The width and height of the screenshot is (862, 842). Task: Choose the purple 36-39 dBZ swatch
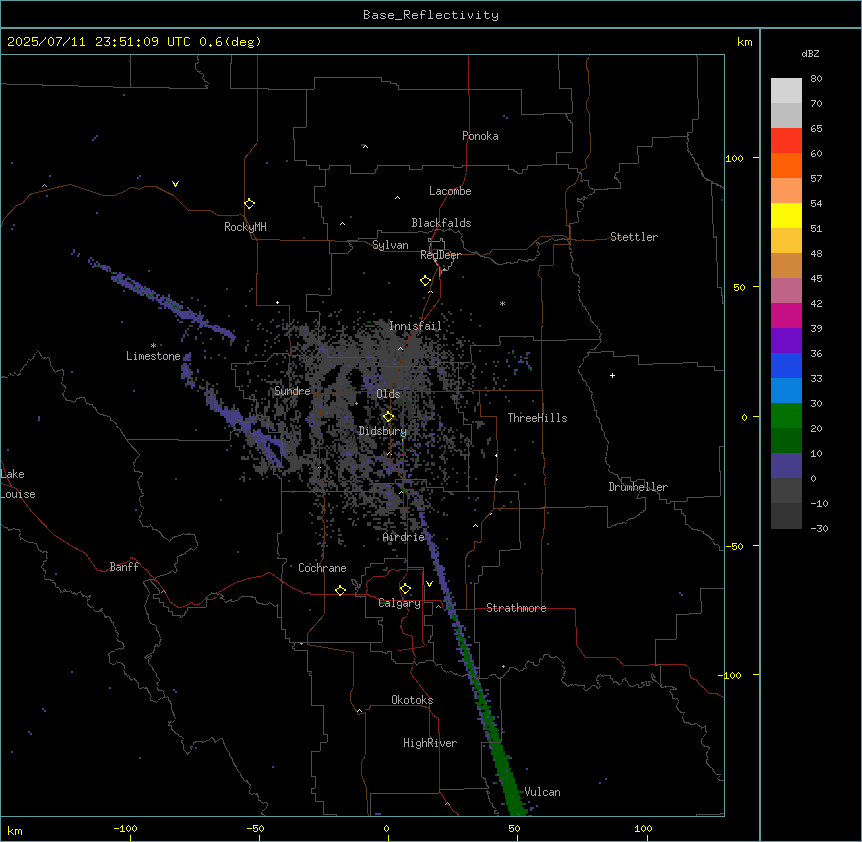[786, 341]
